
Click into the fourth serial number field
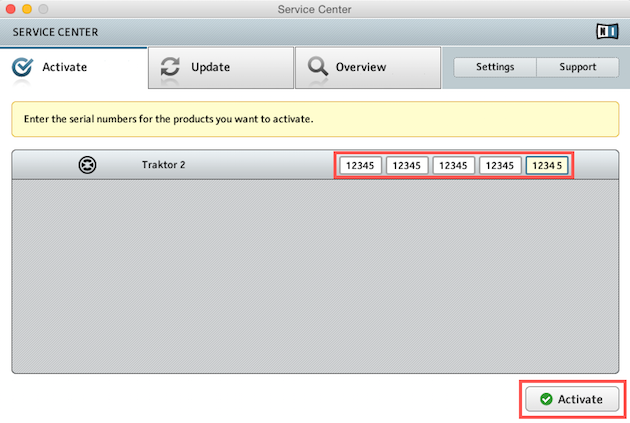501,165
